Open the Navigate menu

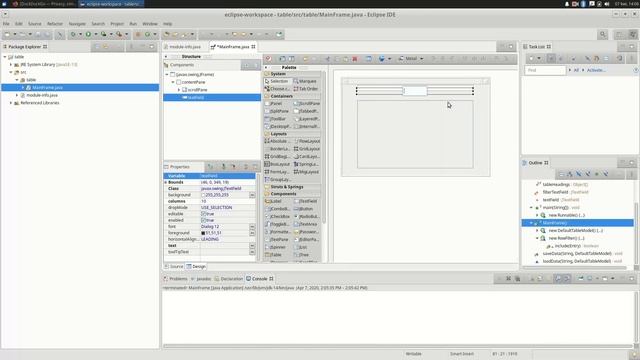77,24
